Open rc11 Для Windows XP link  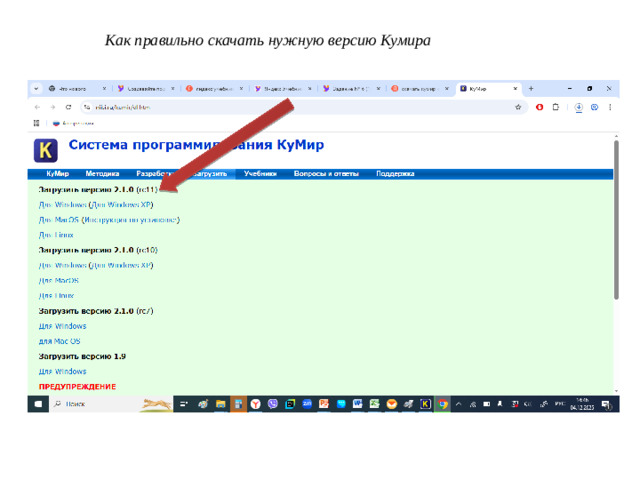[x=121, y=204]
